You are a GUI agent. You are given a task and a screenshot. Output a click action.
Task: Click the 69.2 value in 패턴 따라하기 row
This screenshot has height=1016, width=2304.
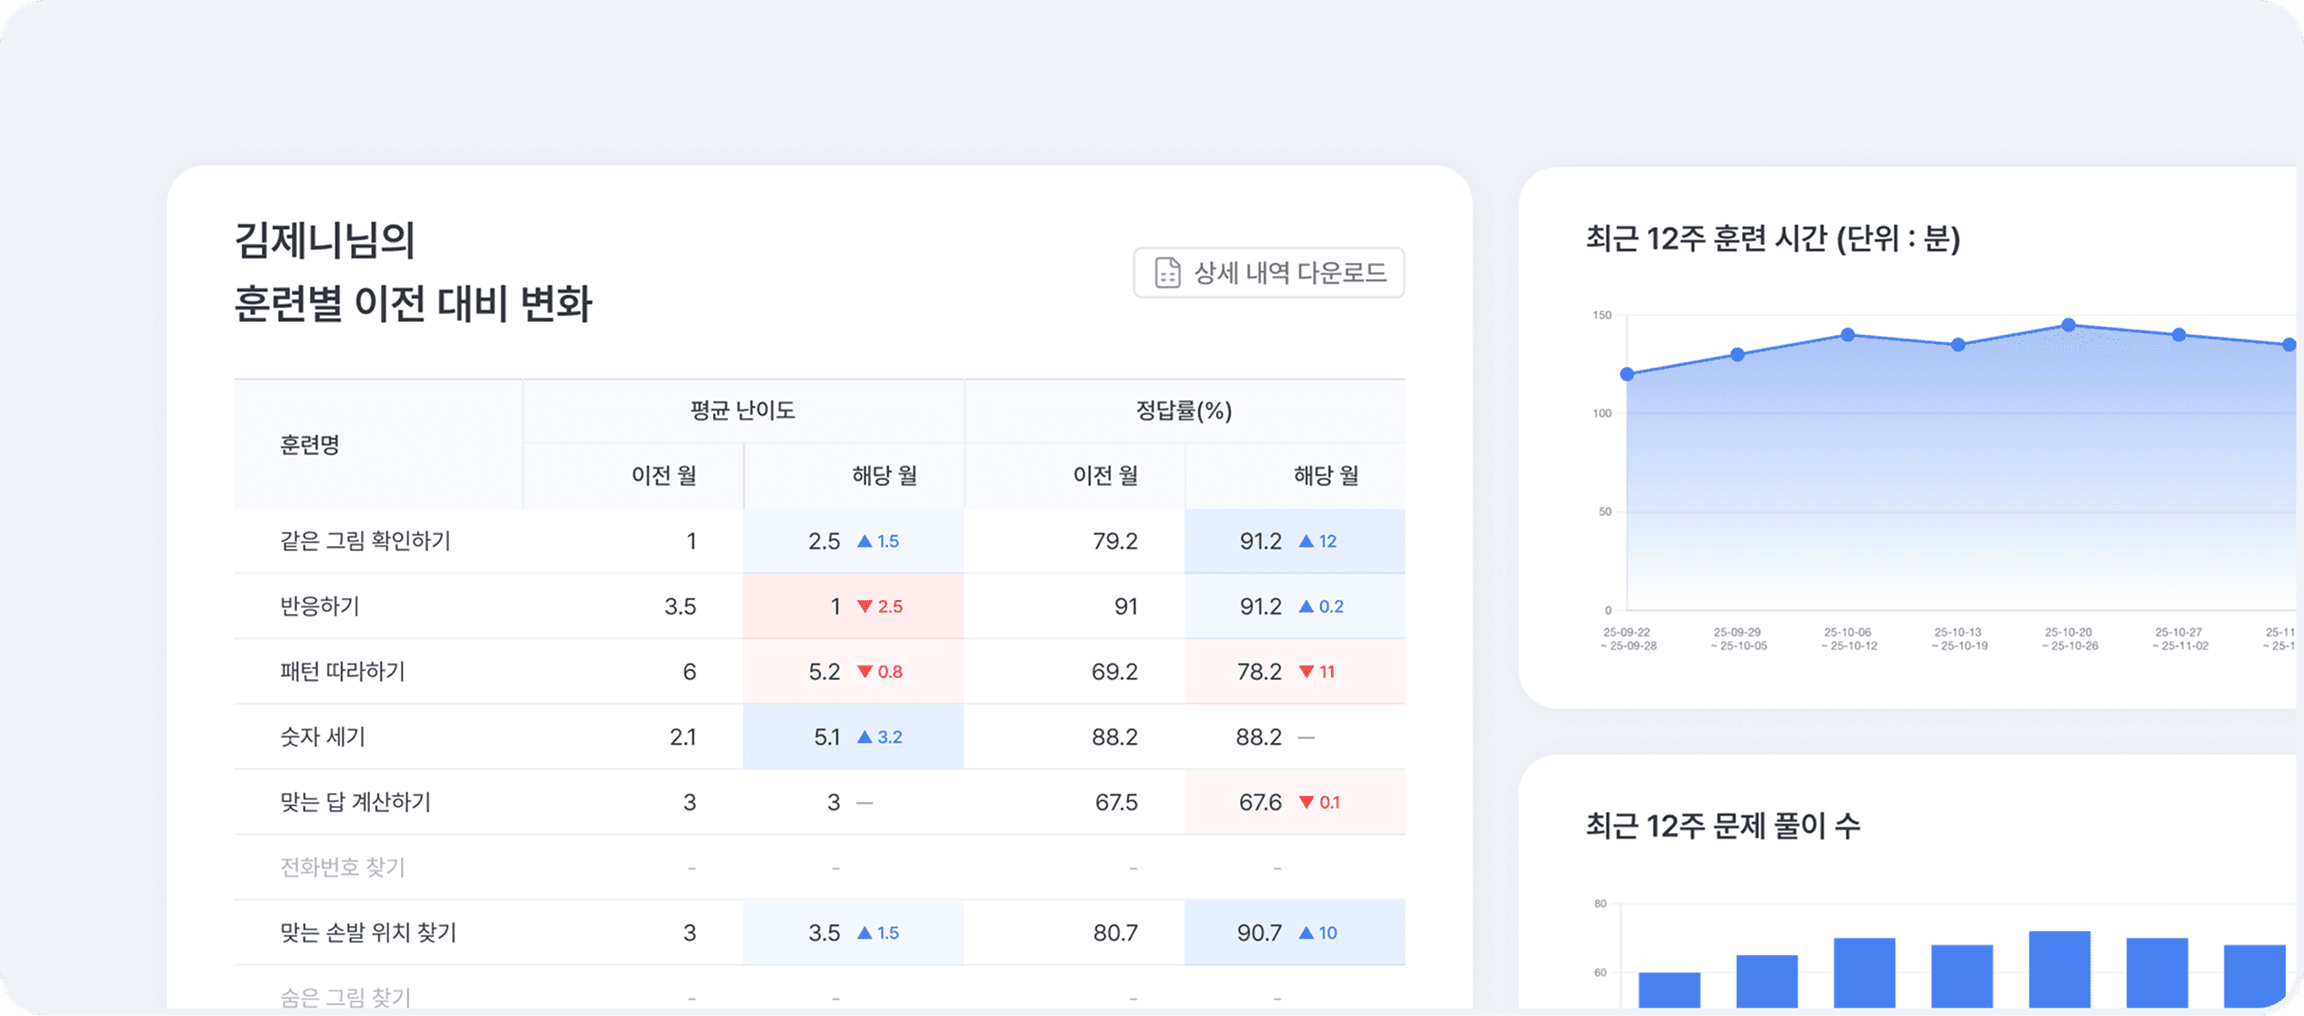pyautogui.click(x=1115, y=672)
